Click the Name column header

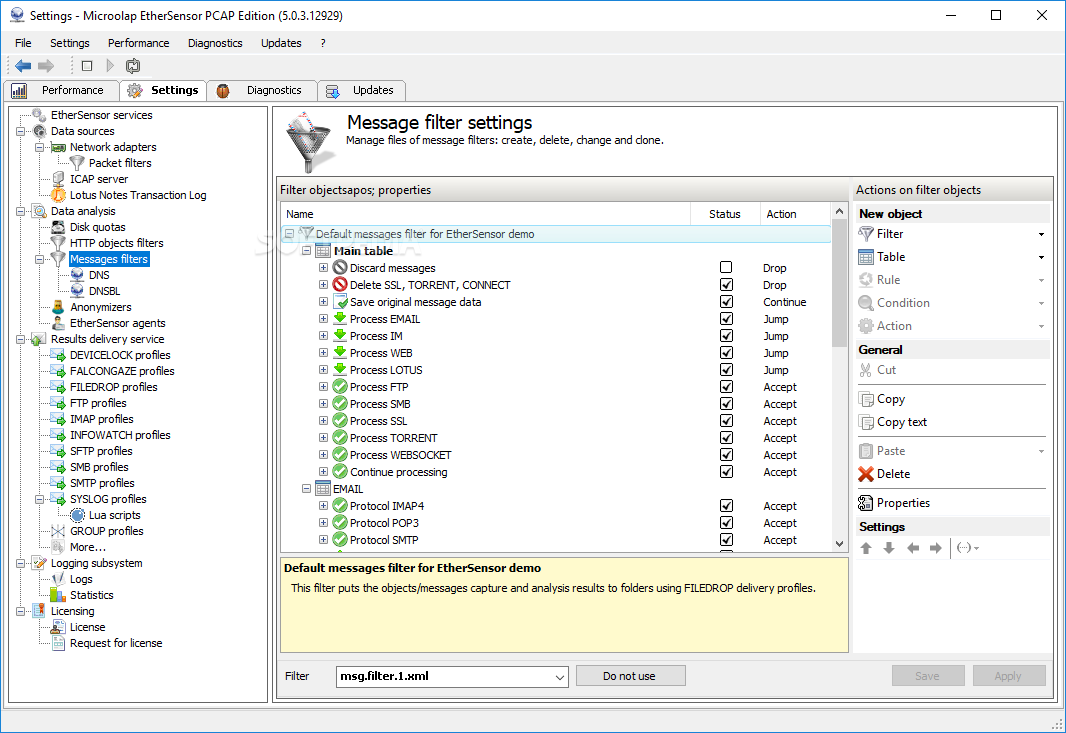(x=486, y=214)
